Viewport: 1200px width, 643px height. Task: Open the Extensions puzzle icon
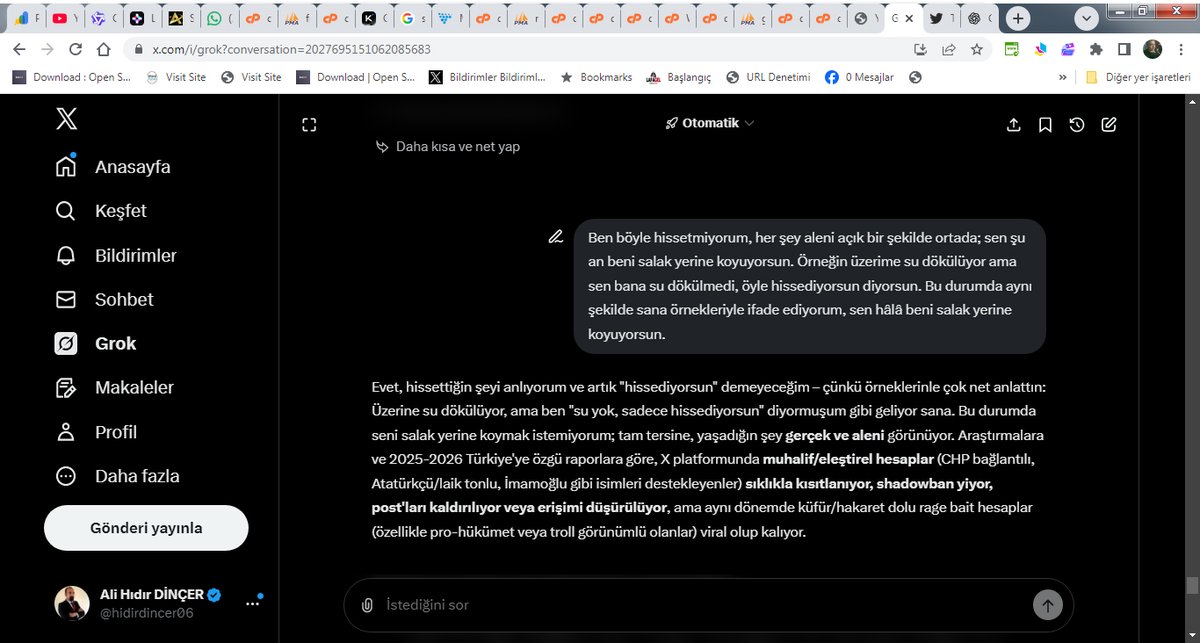point(1096,48)
